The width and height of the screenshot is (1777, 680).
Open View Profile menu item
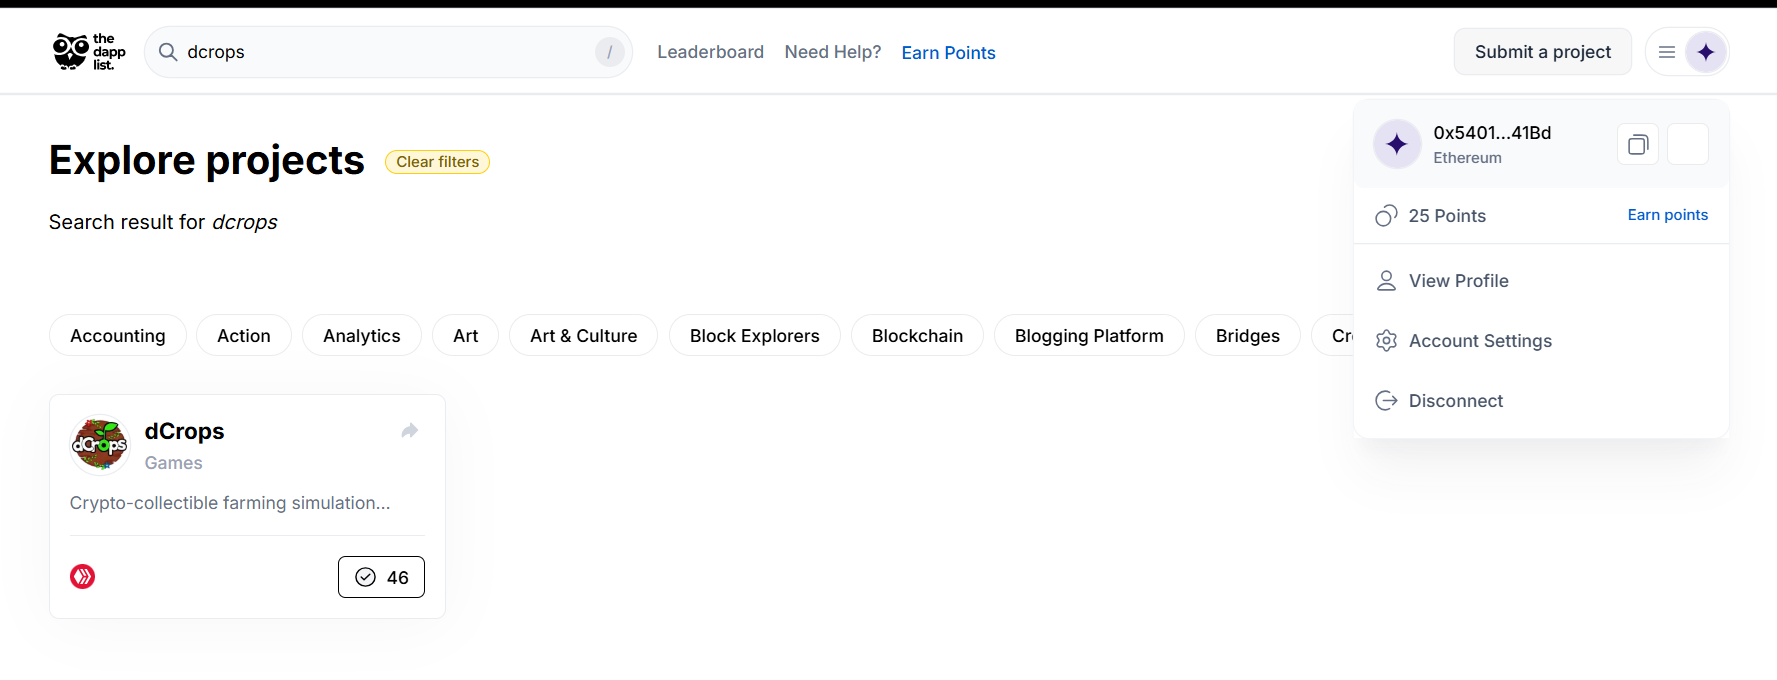(1541, 281)
